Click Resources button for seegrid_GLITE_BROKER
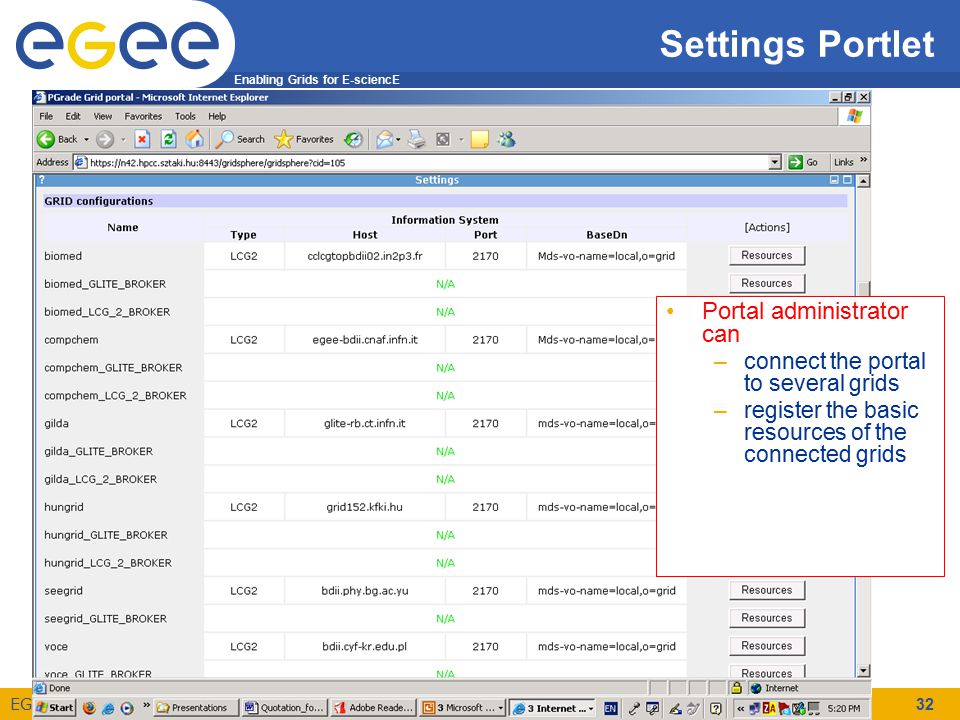Viewport: 960px width, 720px height. 767,618
